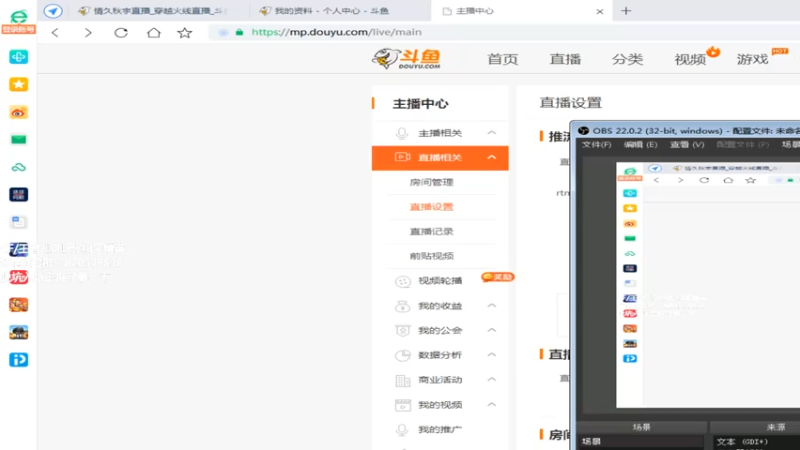
Task: Open the battlefield game sidebar icon
Action: coord(18,332)
